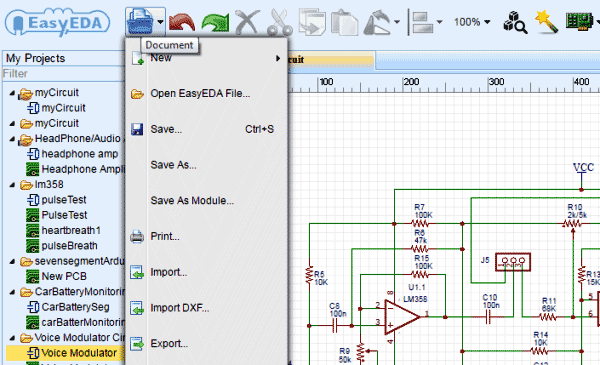Select New in Document menu
This screenshot has height=365, width=600.
pos(207,58)
